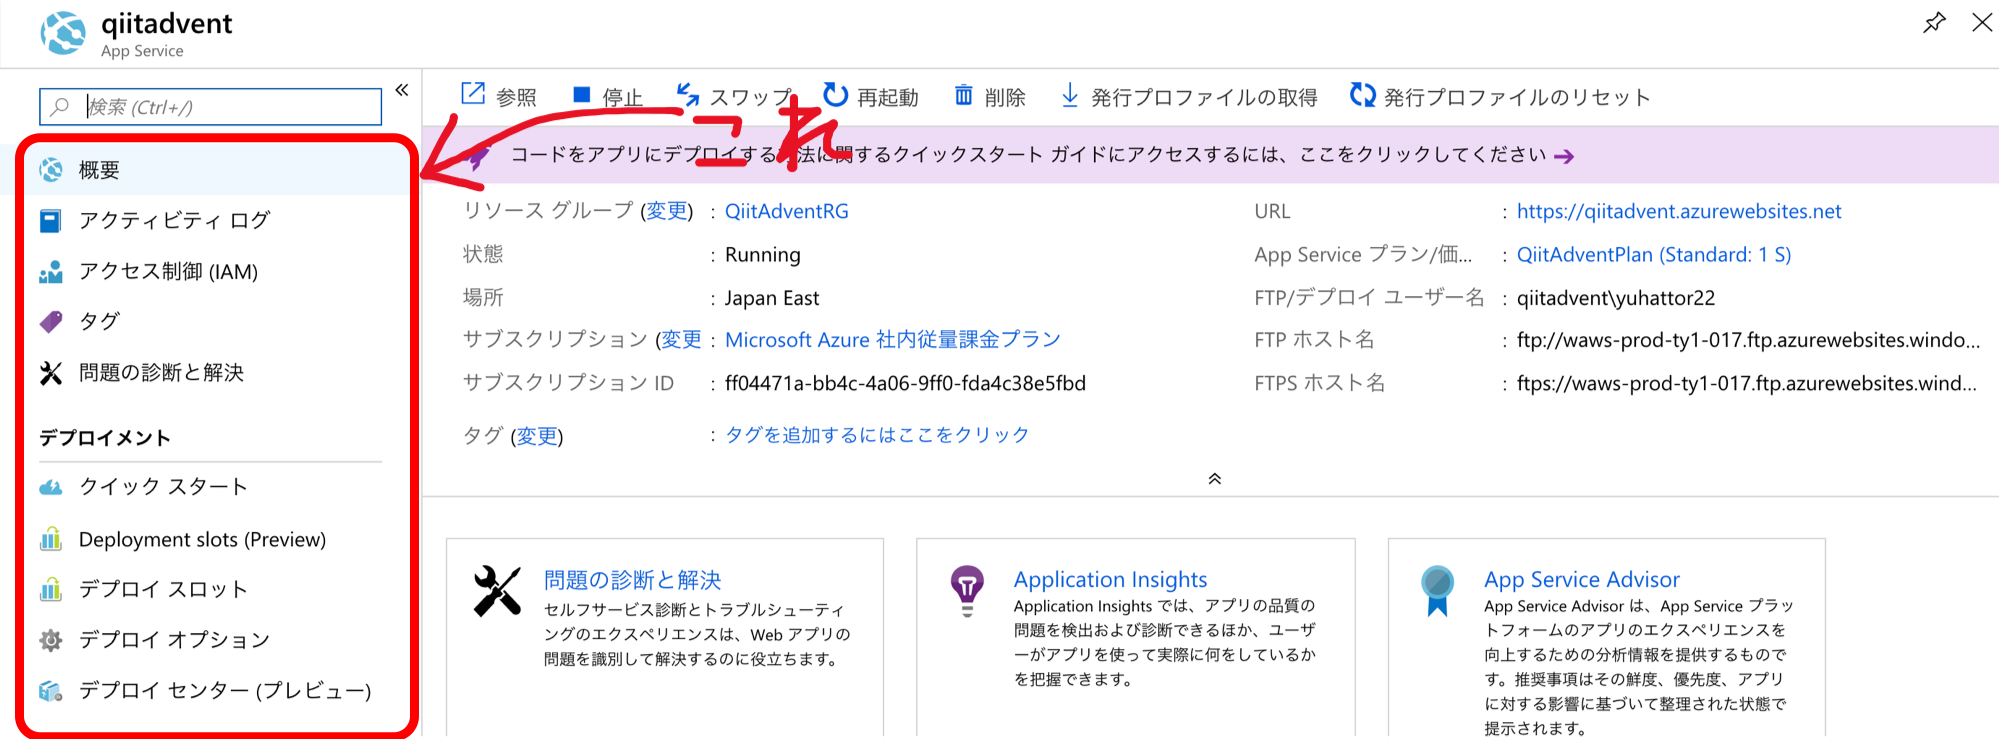Image resolution: width=1999 pixels, height=739 pixels.
Task: Click the 削除 trash can icon
Action: 963,95
